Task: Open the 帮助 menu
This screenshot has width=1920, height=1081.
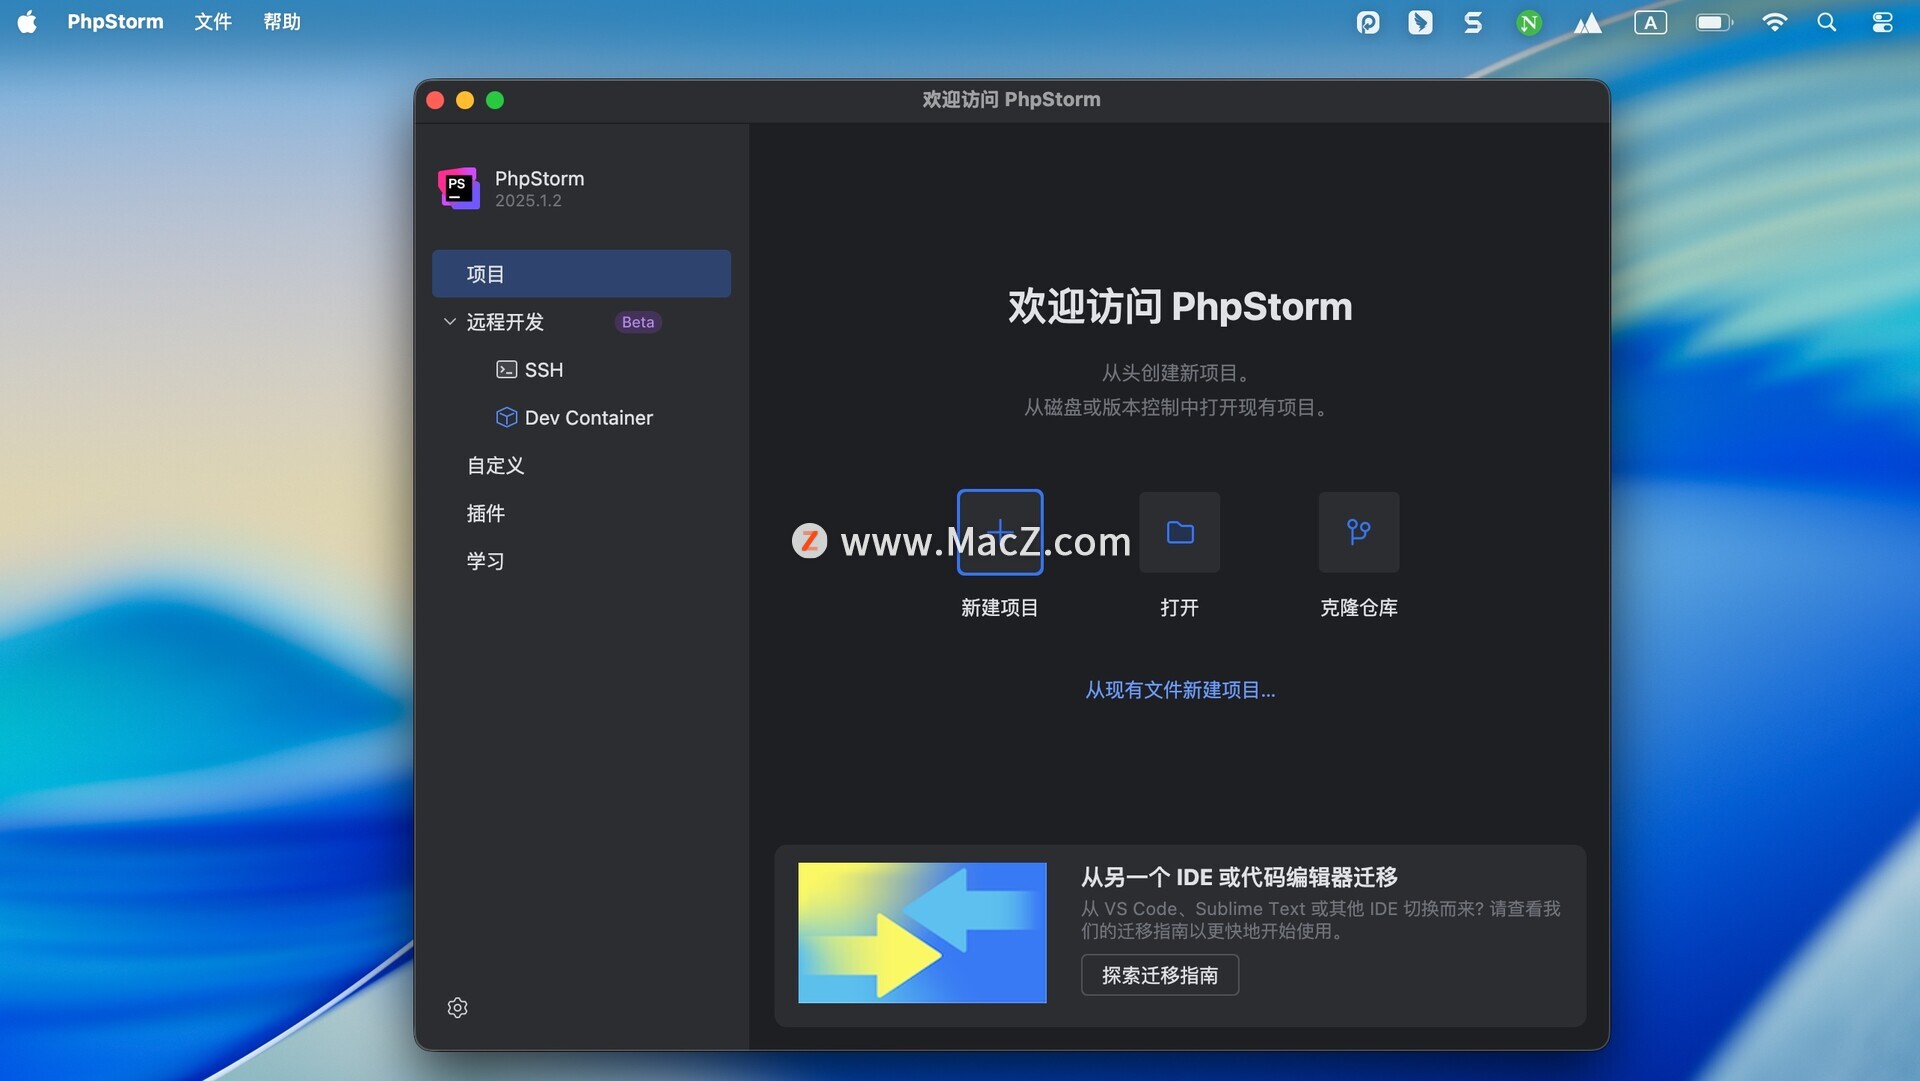Action: click(282, 22)
